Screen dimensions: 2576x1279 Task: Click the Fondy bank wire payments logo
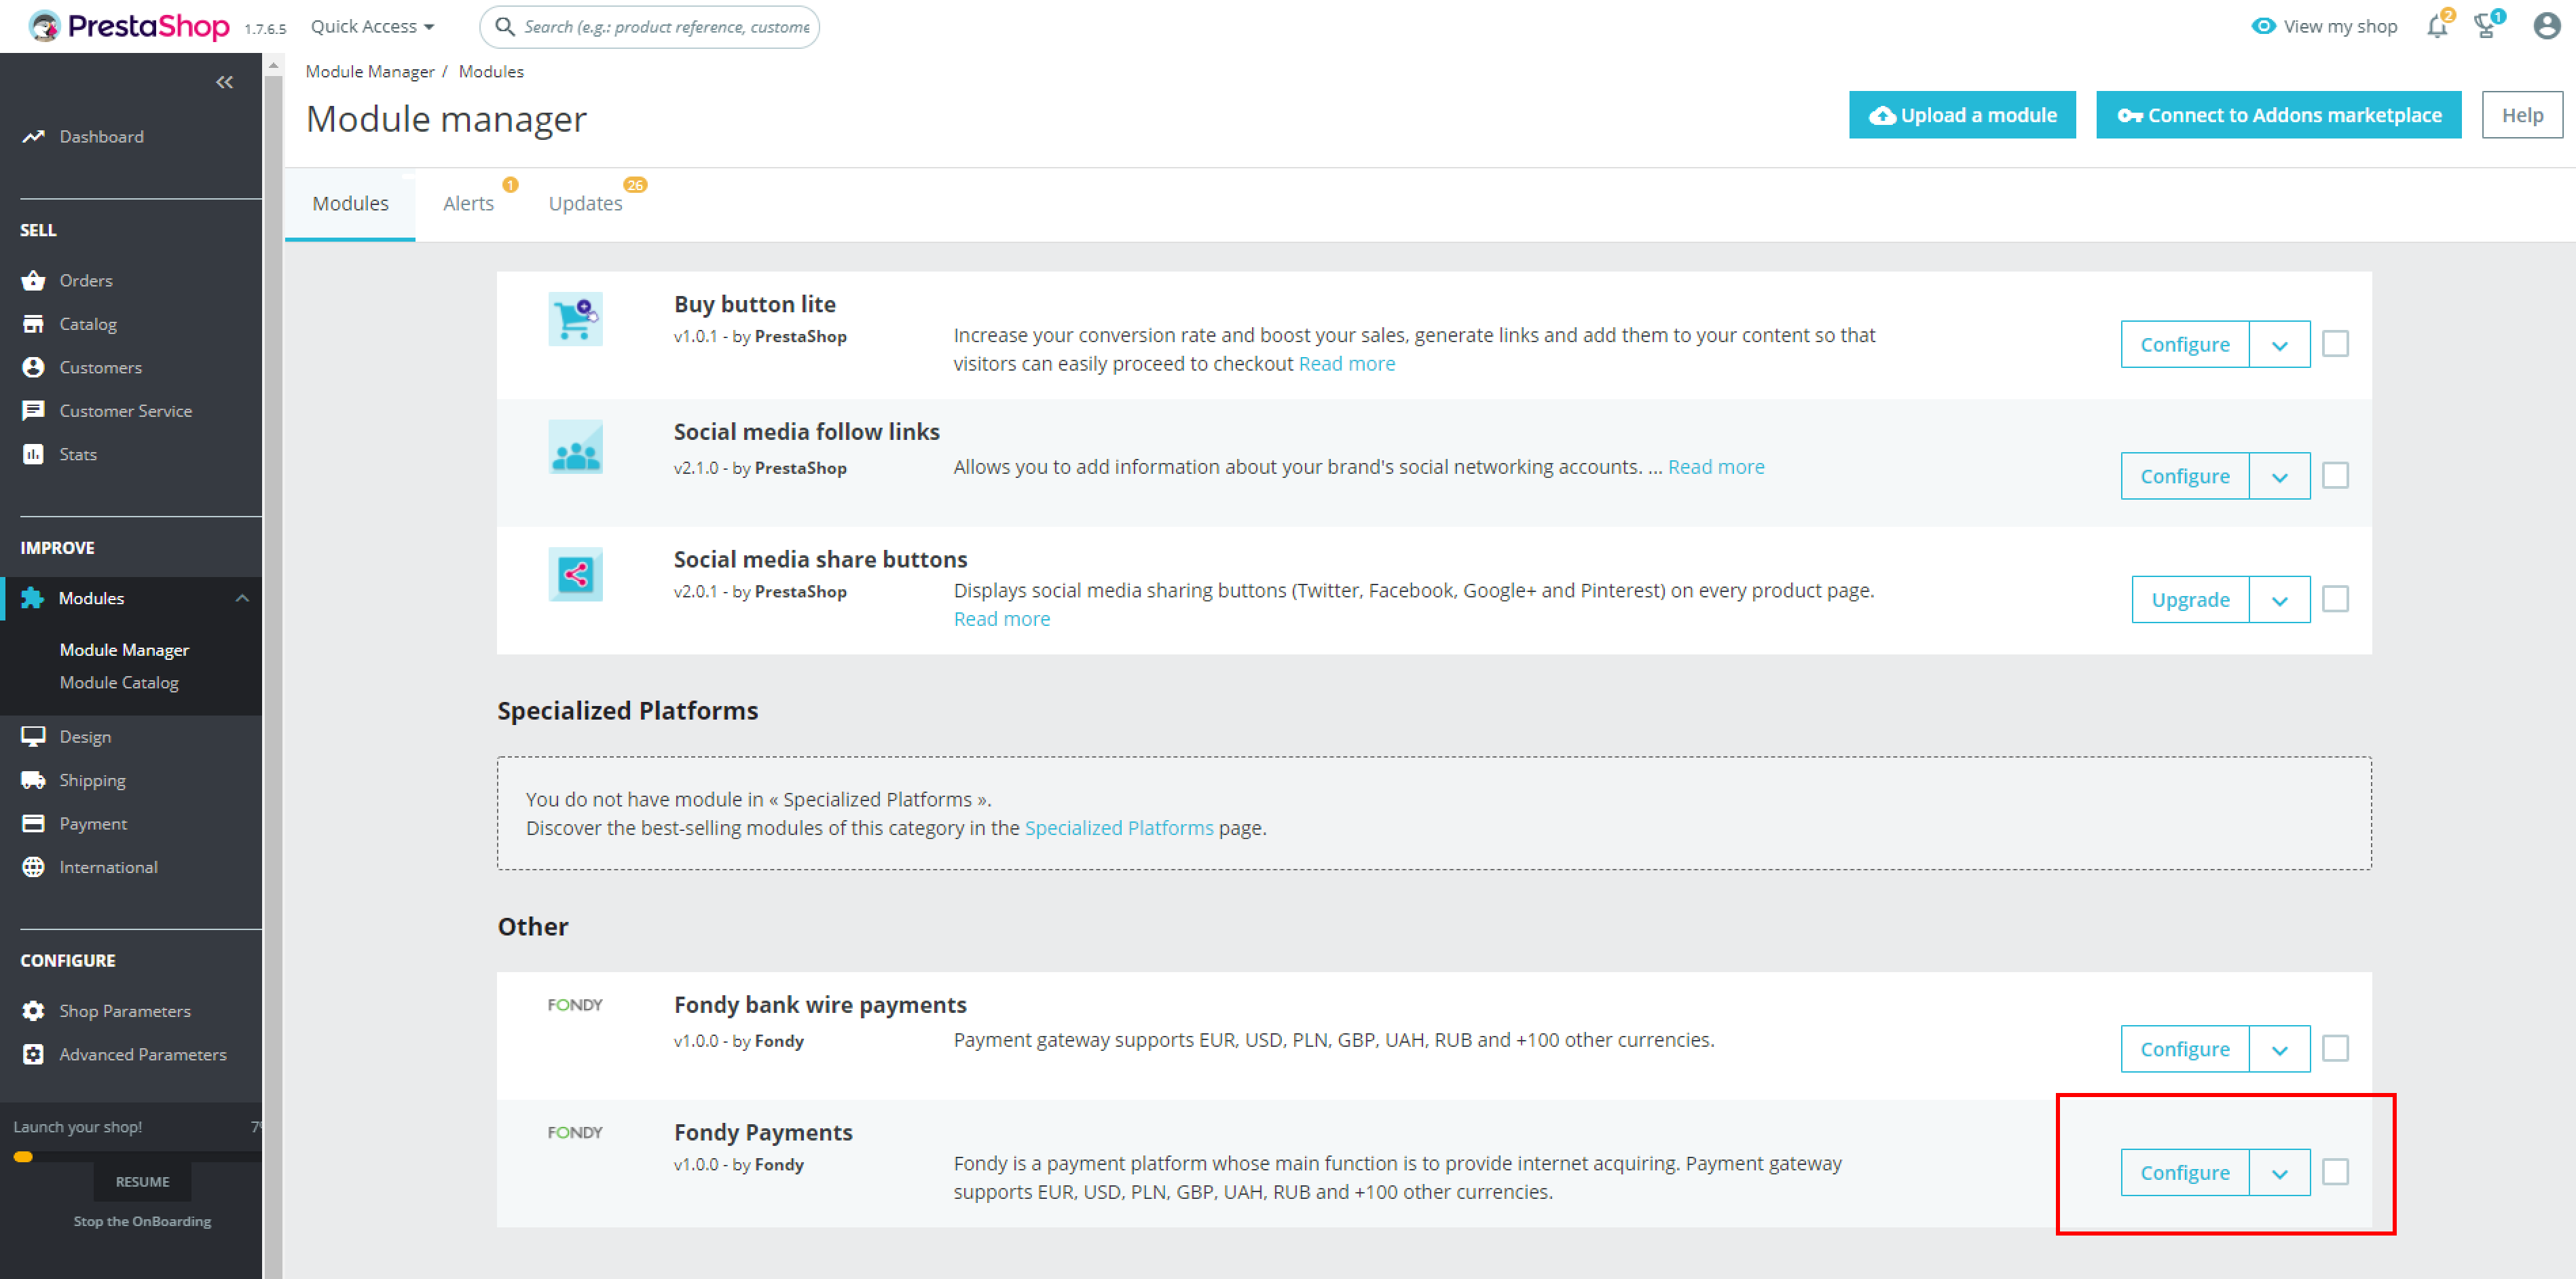click(x=575, y=1005)
